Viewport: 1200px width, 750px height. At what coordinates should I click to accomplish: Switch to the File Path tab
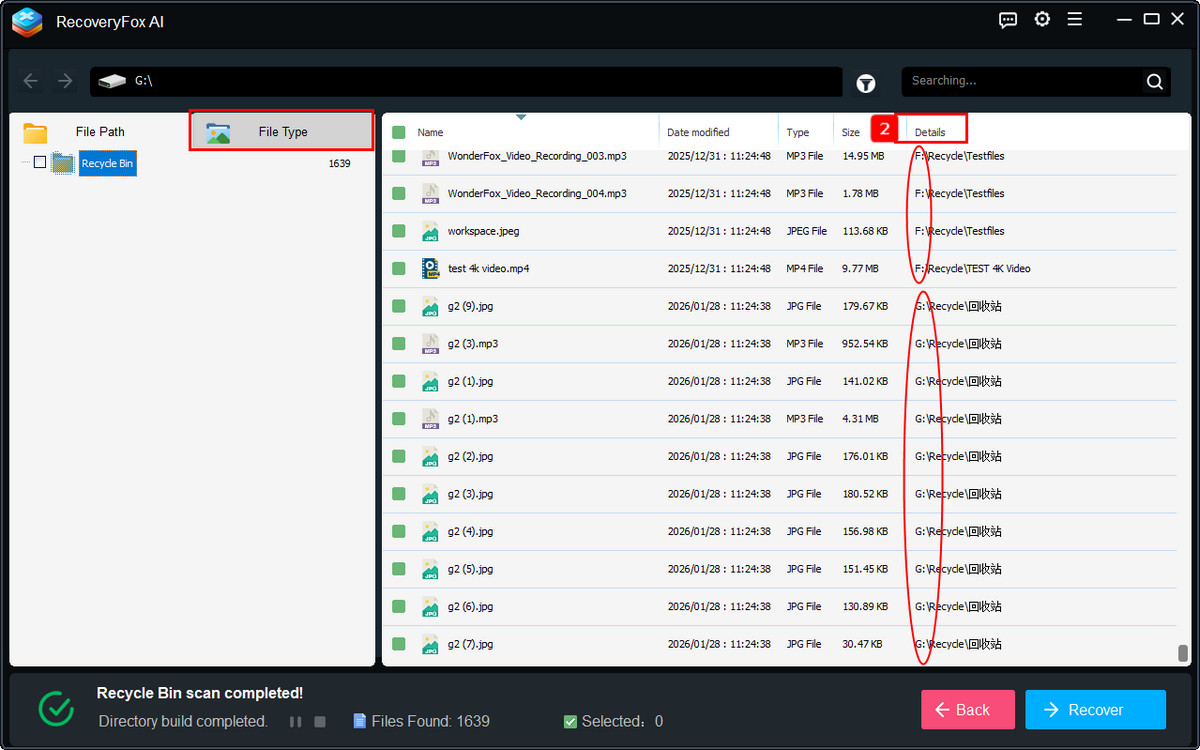(99, 132)
